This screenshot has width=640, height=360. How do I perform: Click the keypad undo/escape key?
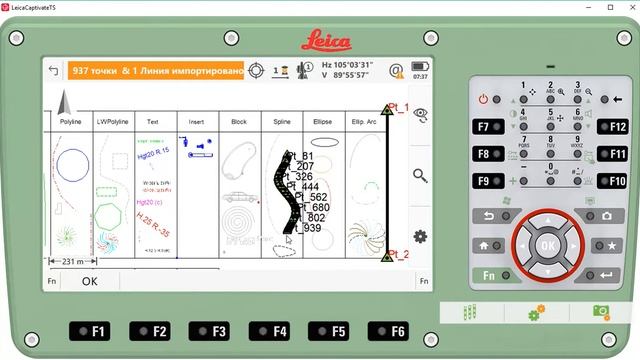496,216
